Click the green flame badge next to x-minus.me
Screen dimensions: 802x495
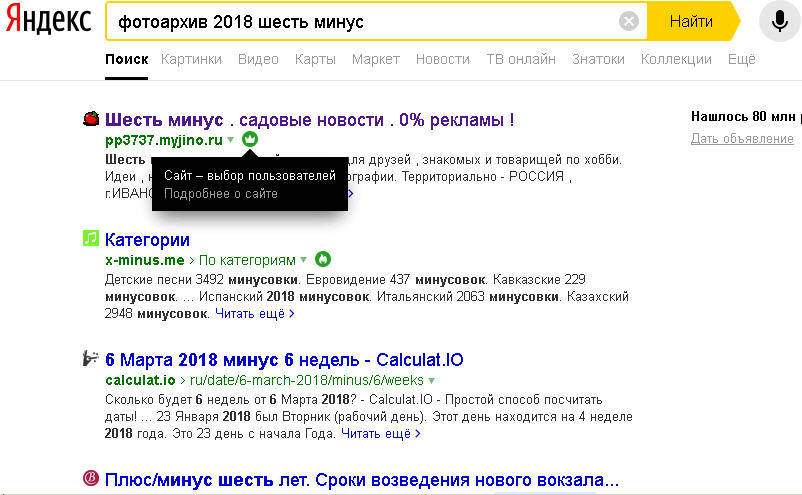tap(323, 259)
